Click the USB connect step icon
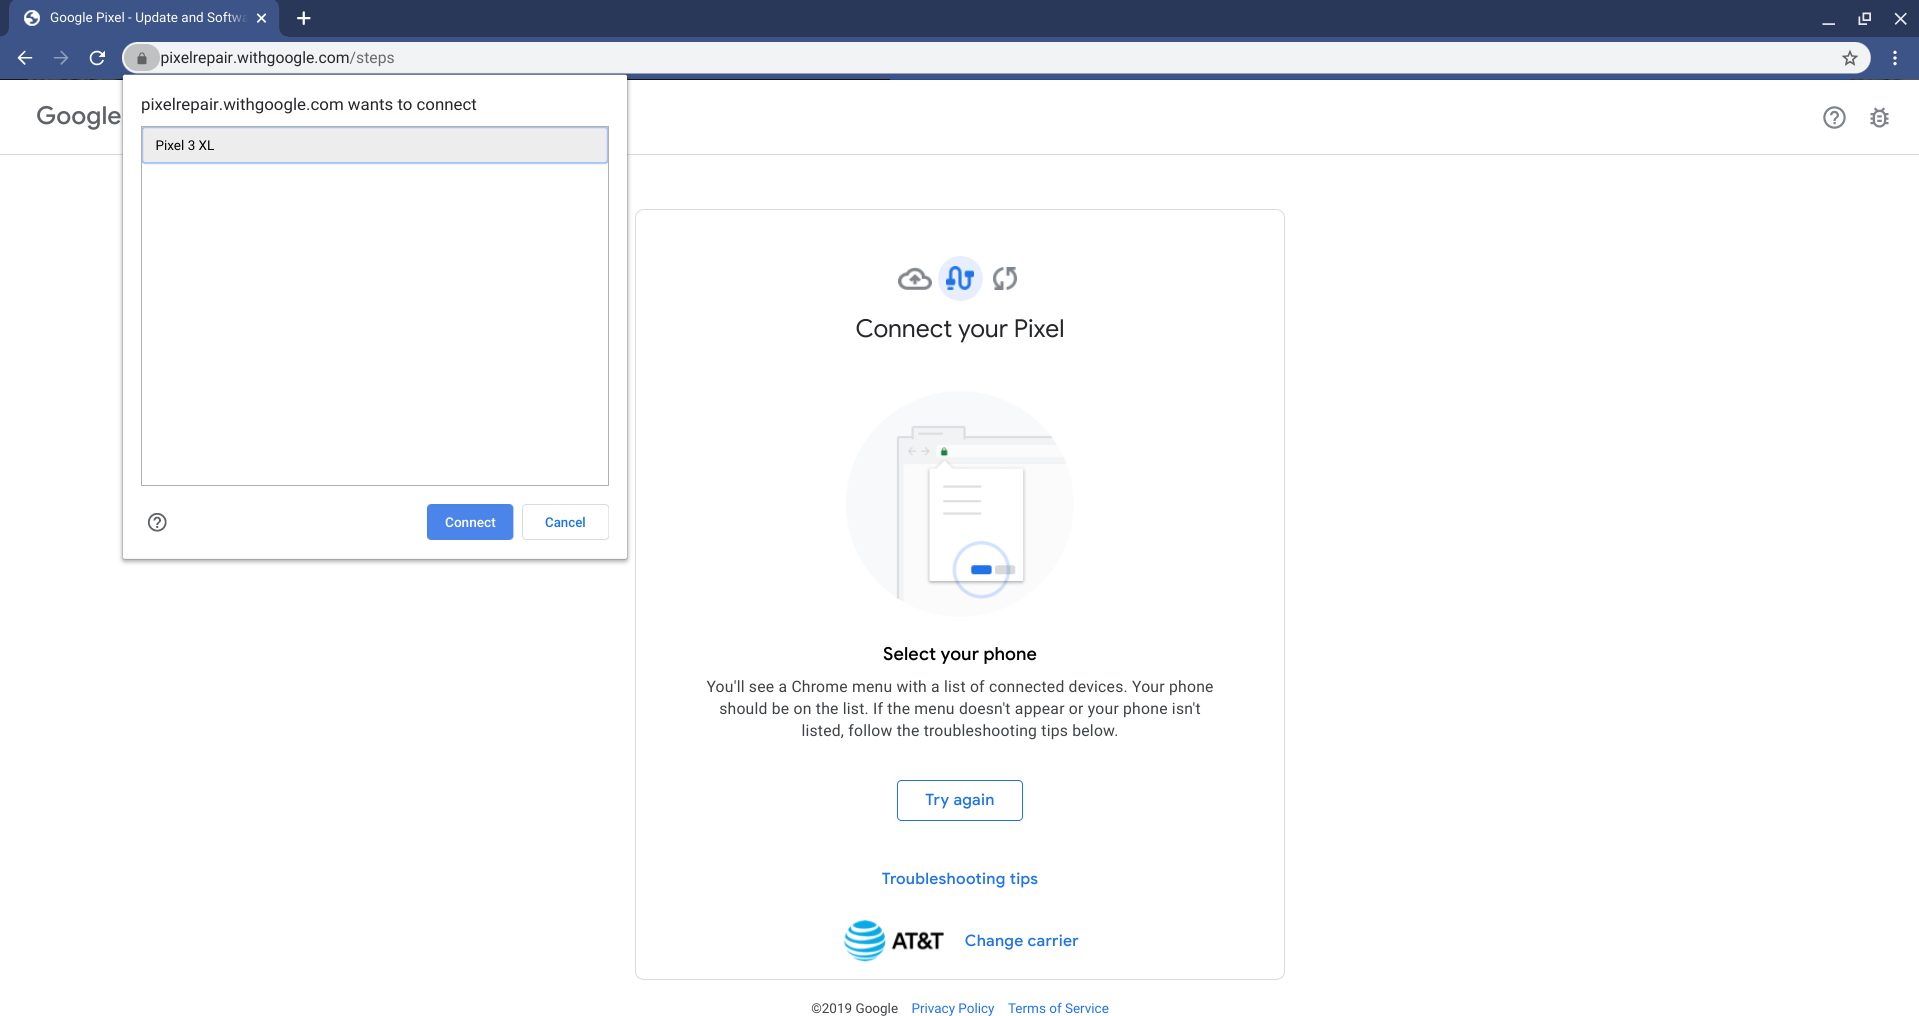The image size is (1919, 1016). pyautogui.click(x=960, y=279)
